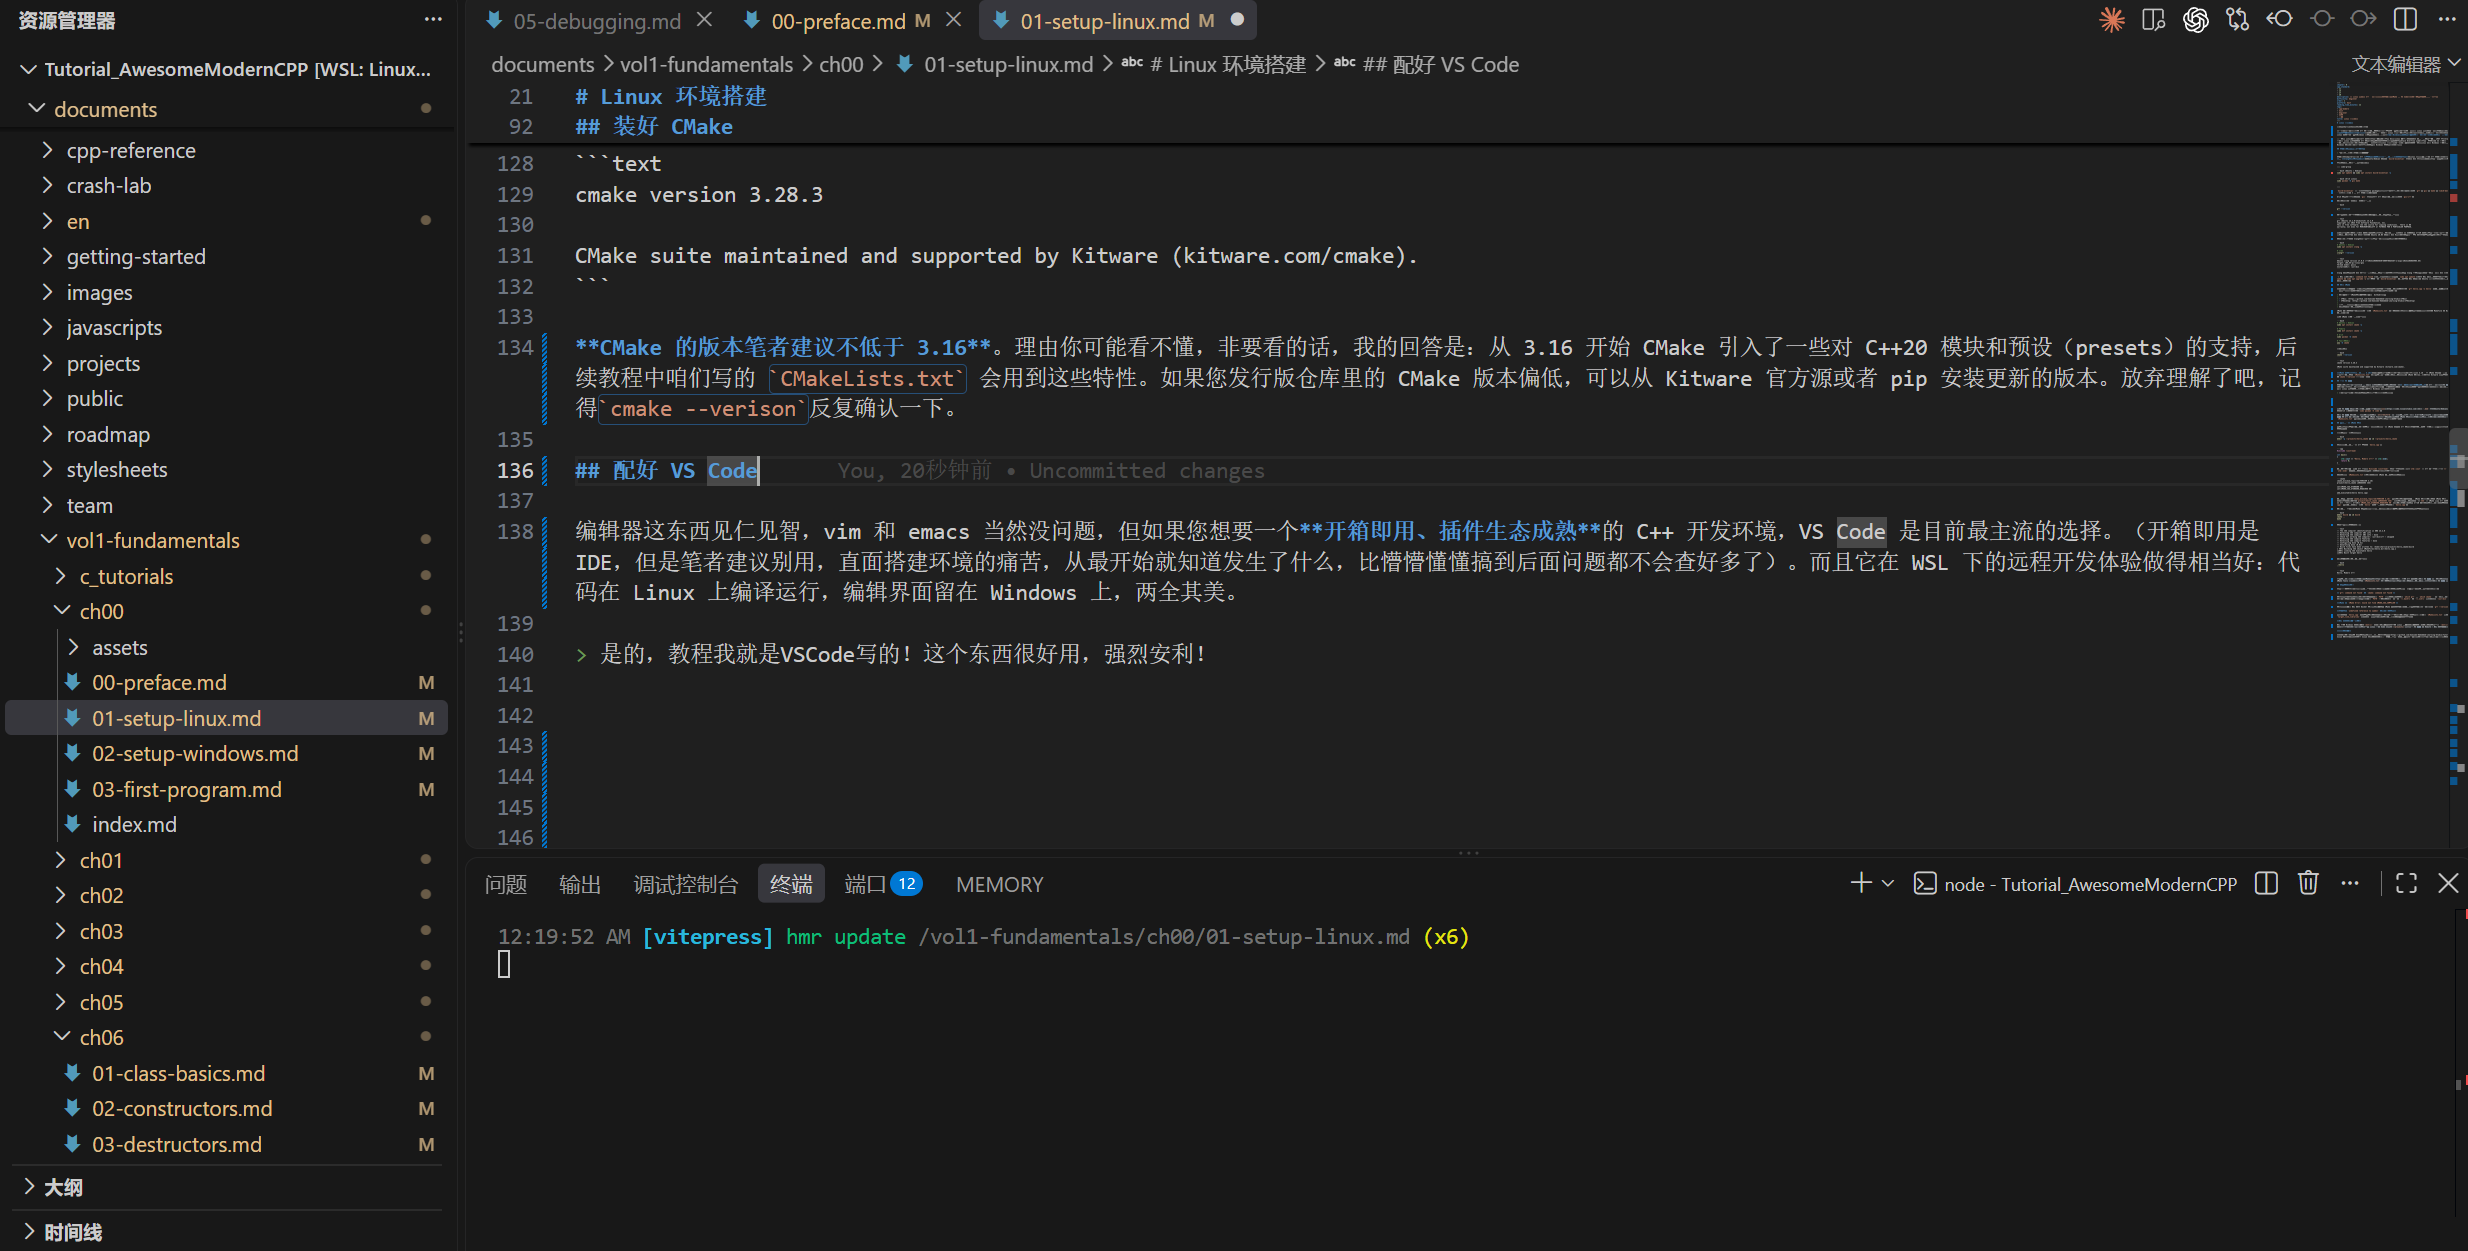This screenshot has height=1251, width=2468.
Task: Collapse the documents folder
Action: point(37,109)
